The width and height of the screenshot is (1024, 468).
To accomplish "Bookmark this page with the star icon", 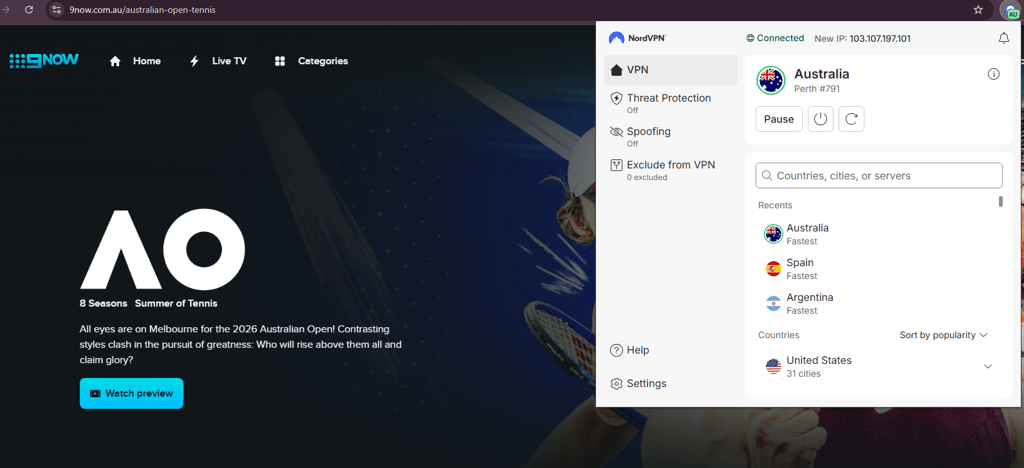I will coord(978,10).
